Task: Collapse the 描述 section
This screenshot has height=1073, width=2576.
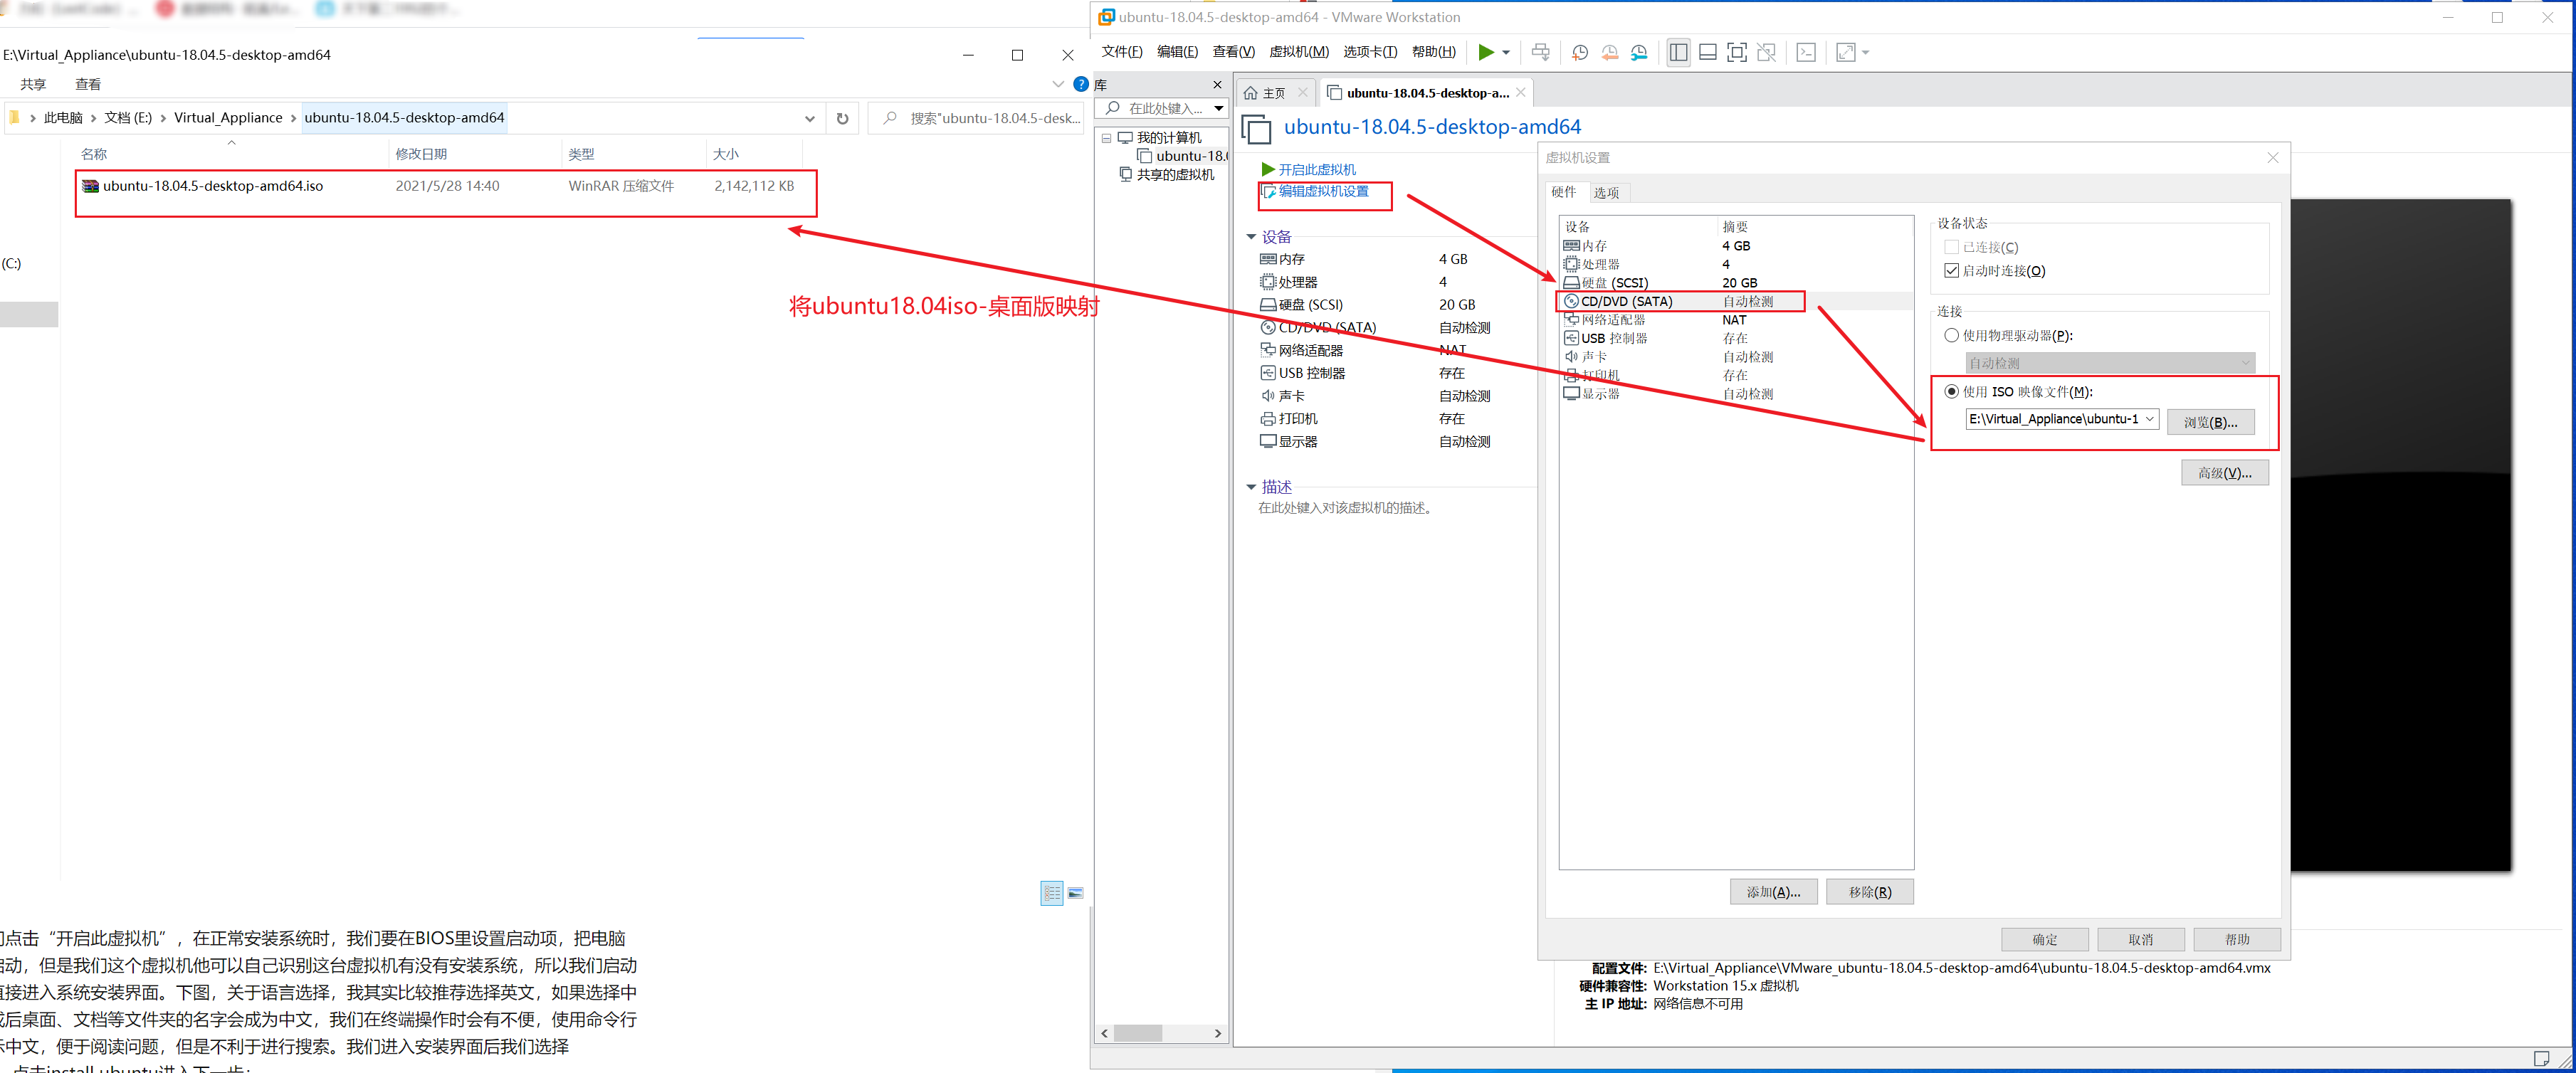Action: pyautogui.click(x=1251, y=487)
